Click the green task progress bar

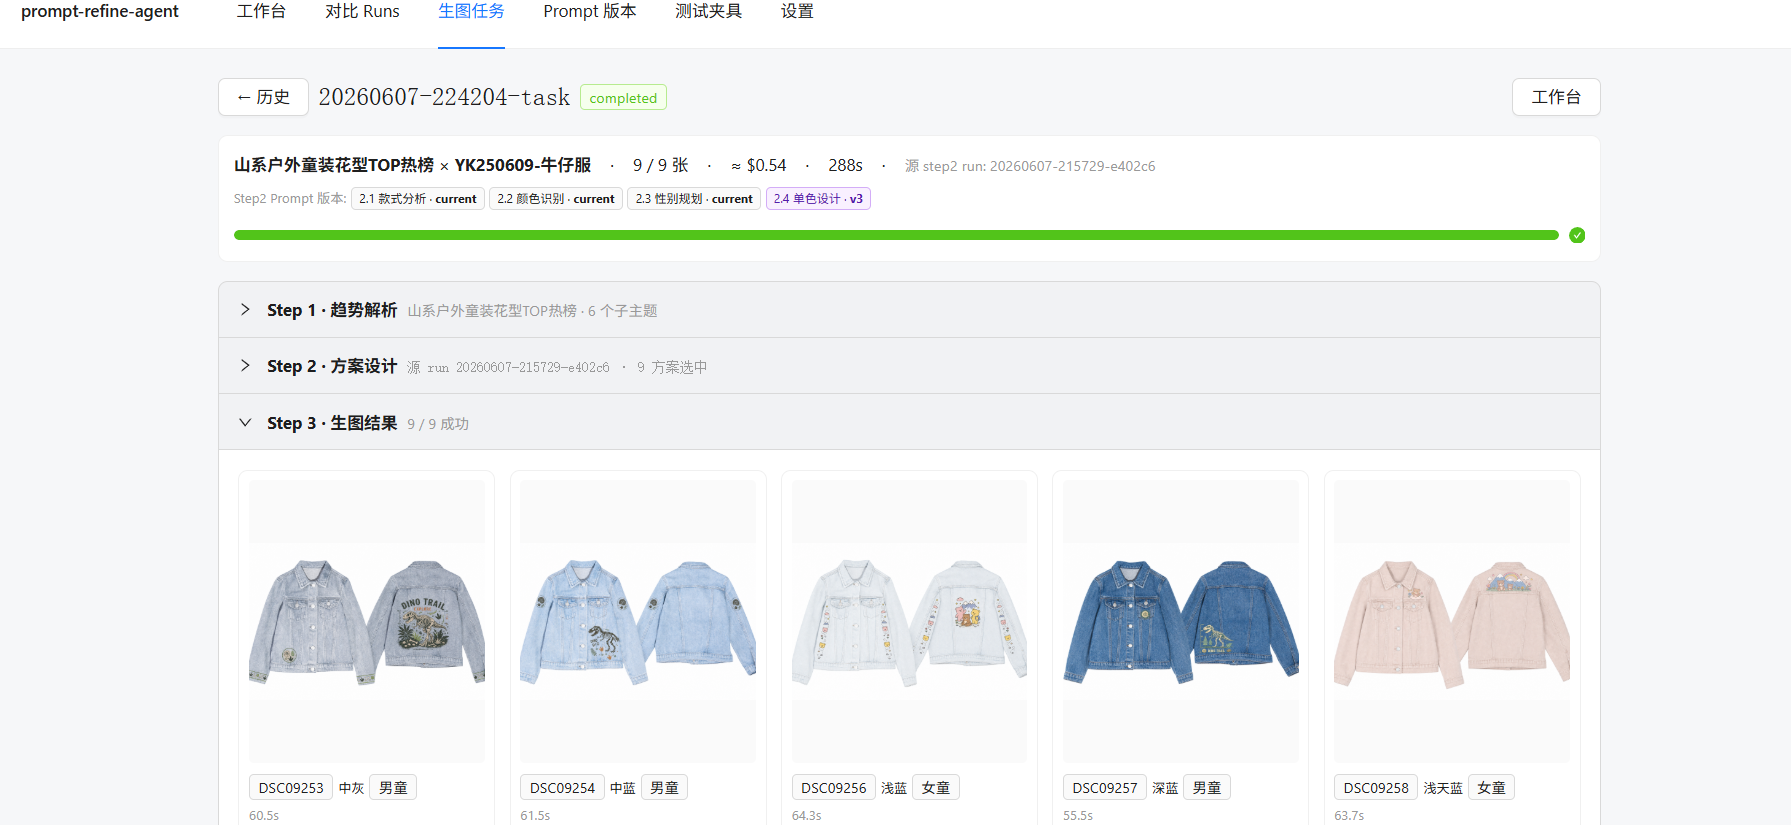point(896,235)
